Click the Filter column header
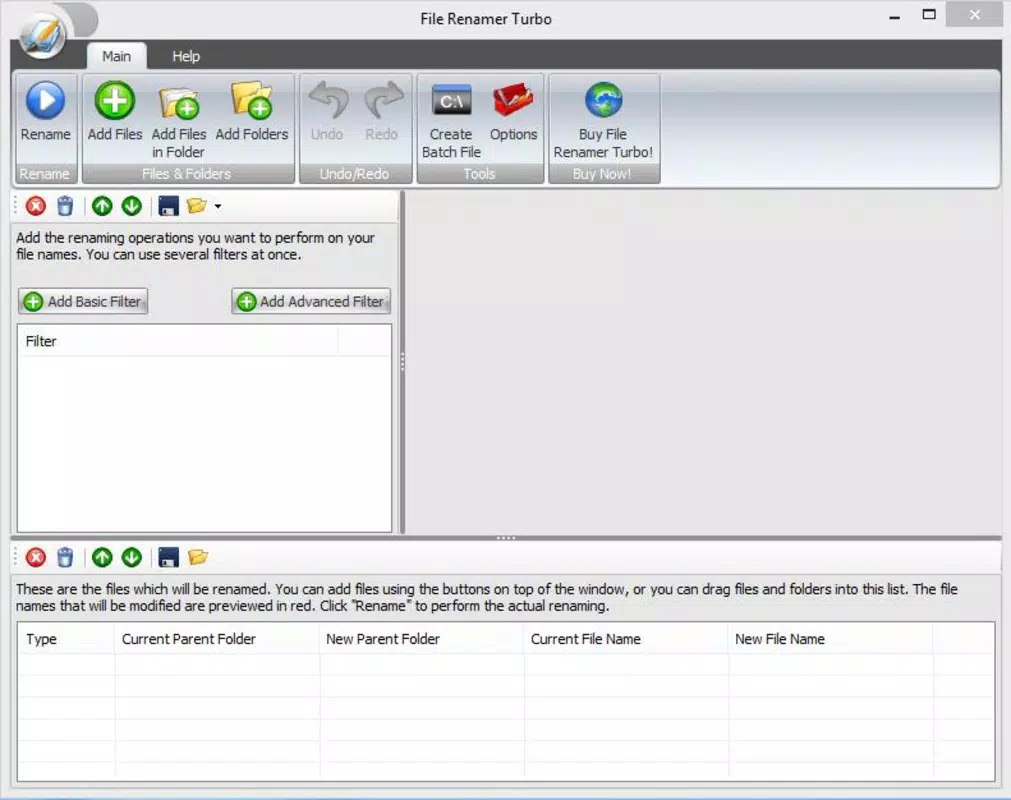This screenshot has height=800, width=1011. click(x=177, y=341)
